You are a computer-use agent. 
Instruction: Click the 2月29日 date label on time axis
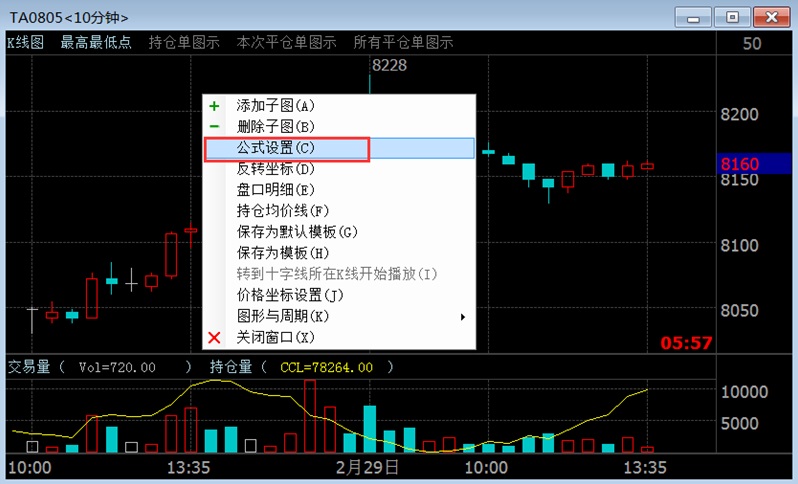367,467
